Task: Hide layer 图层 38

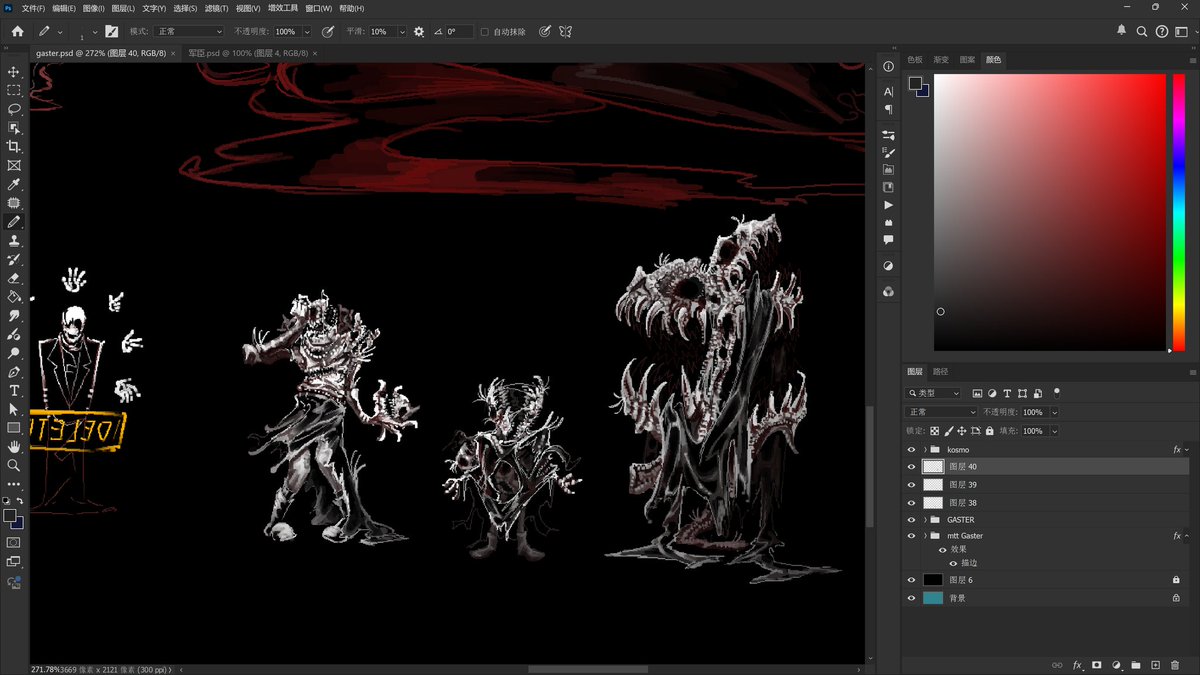Action: coord(911,503)
